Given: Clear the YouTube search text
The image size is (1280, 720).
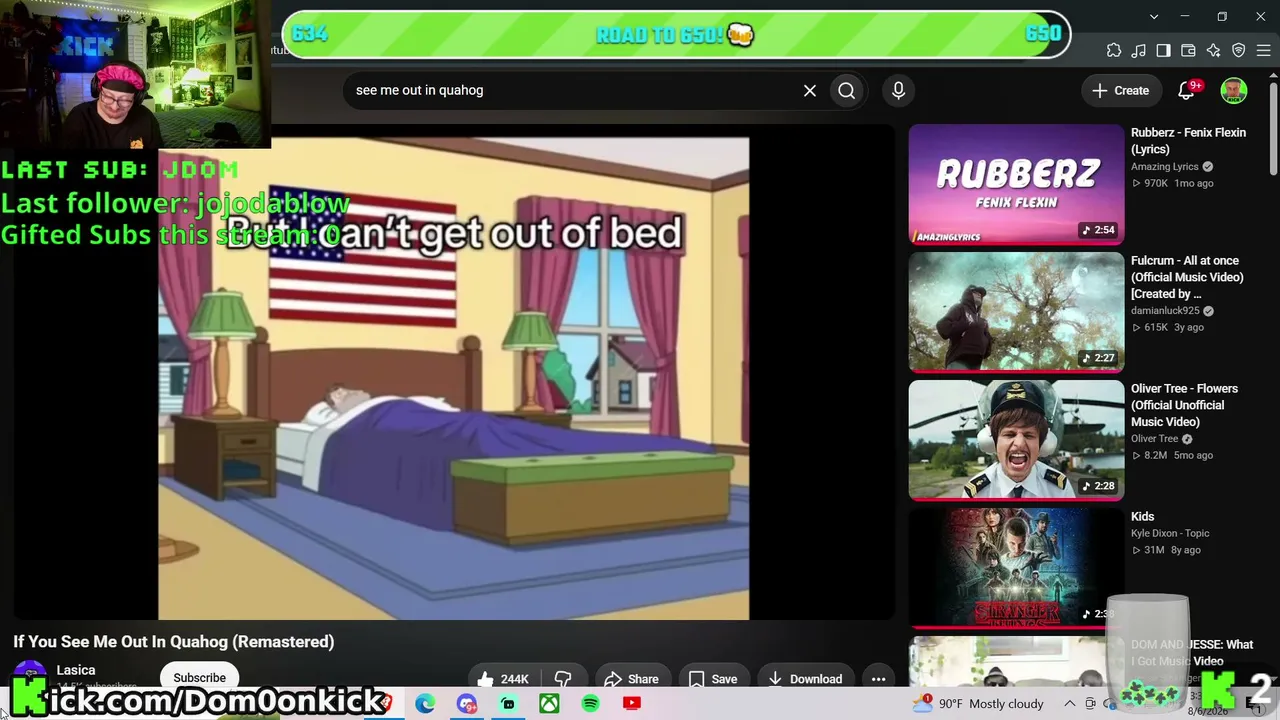Looking at the screenshot, I should click(810, 90).
